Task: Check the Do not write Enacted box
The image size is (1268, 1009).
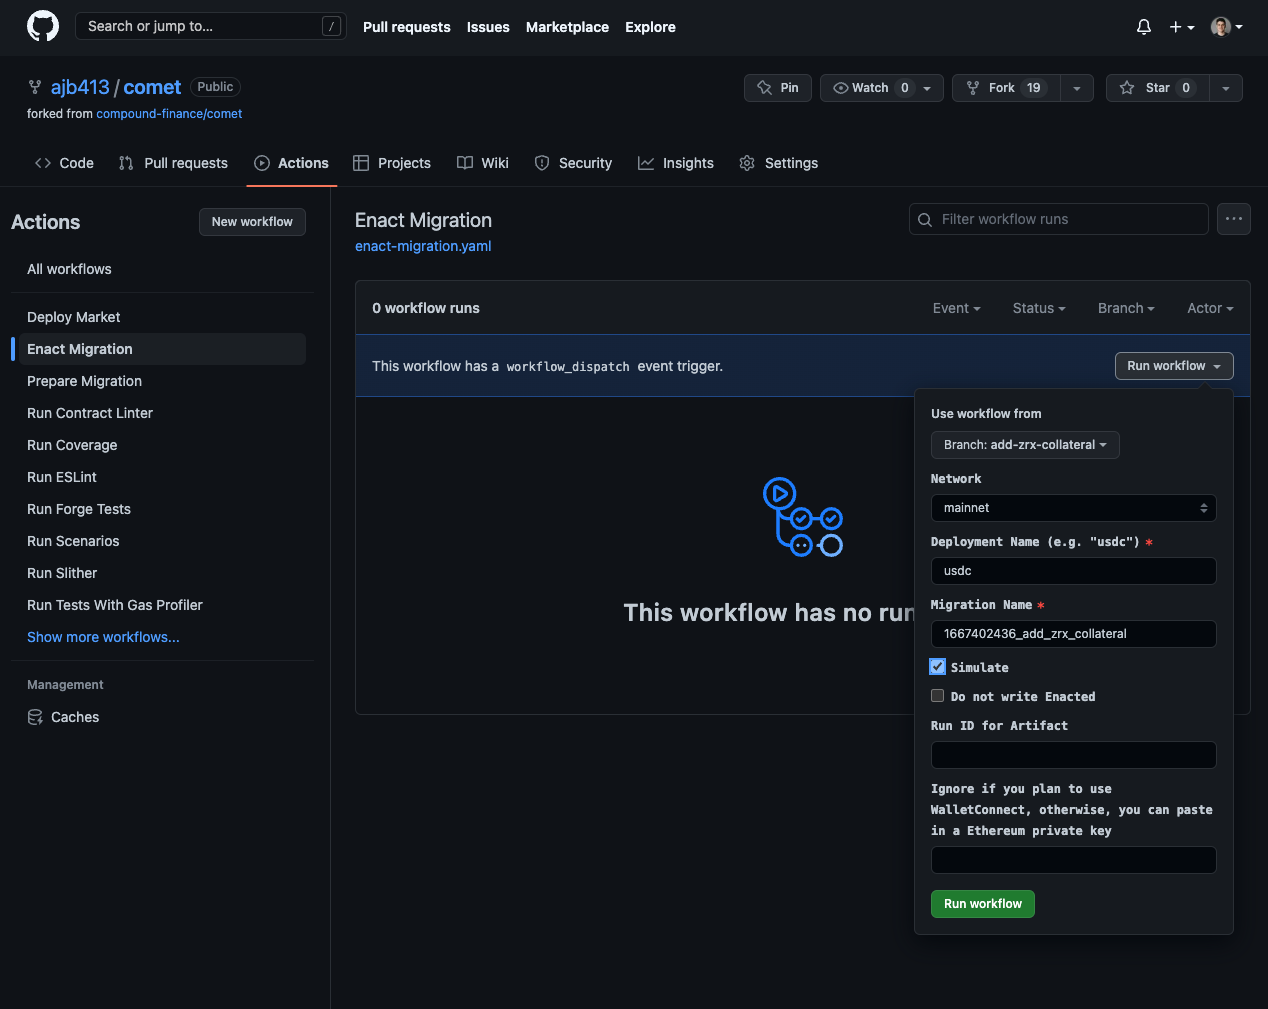Action: tap(938, 696)
